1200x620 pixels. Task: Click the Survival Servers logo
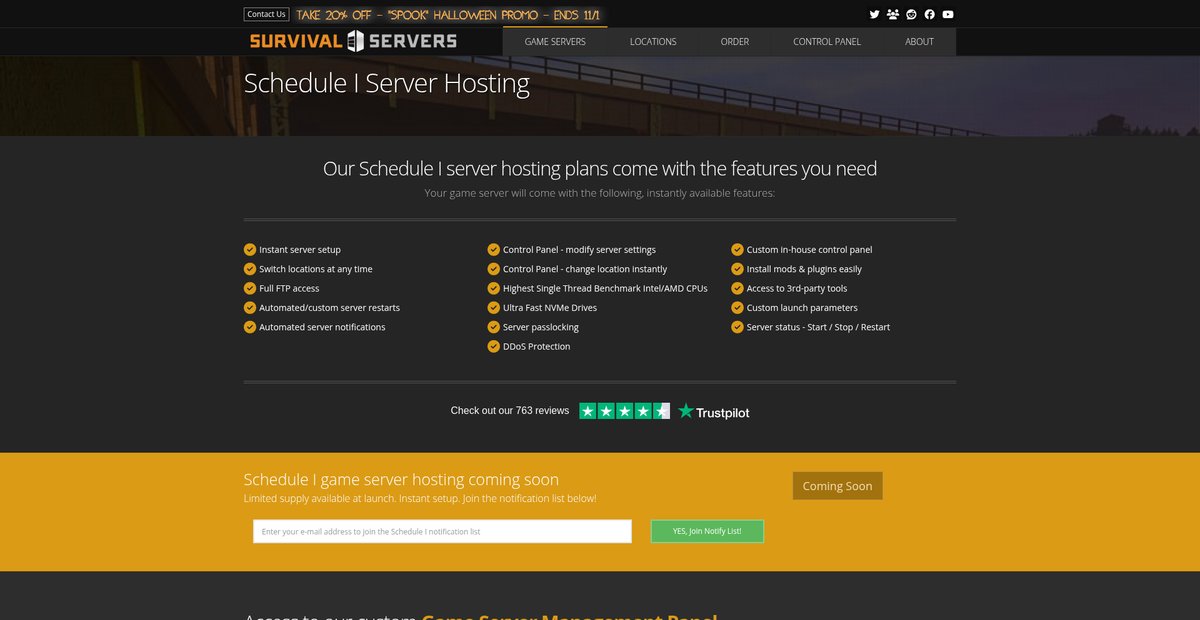353,41
